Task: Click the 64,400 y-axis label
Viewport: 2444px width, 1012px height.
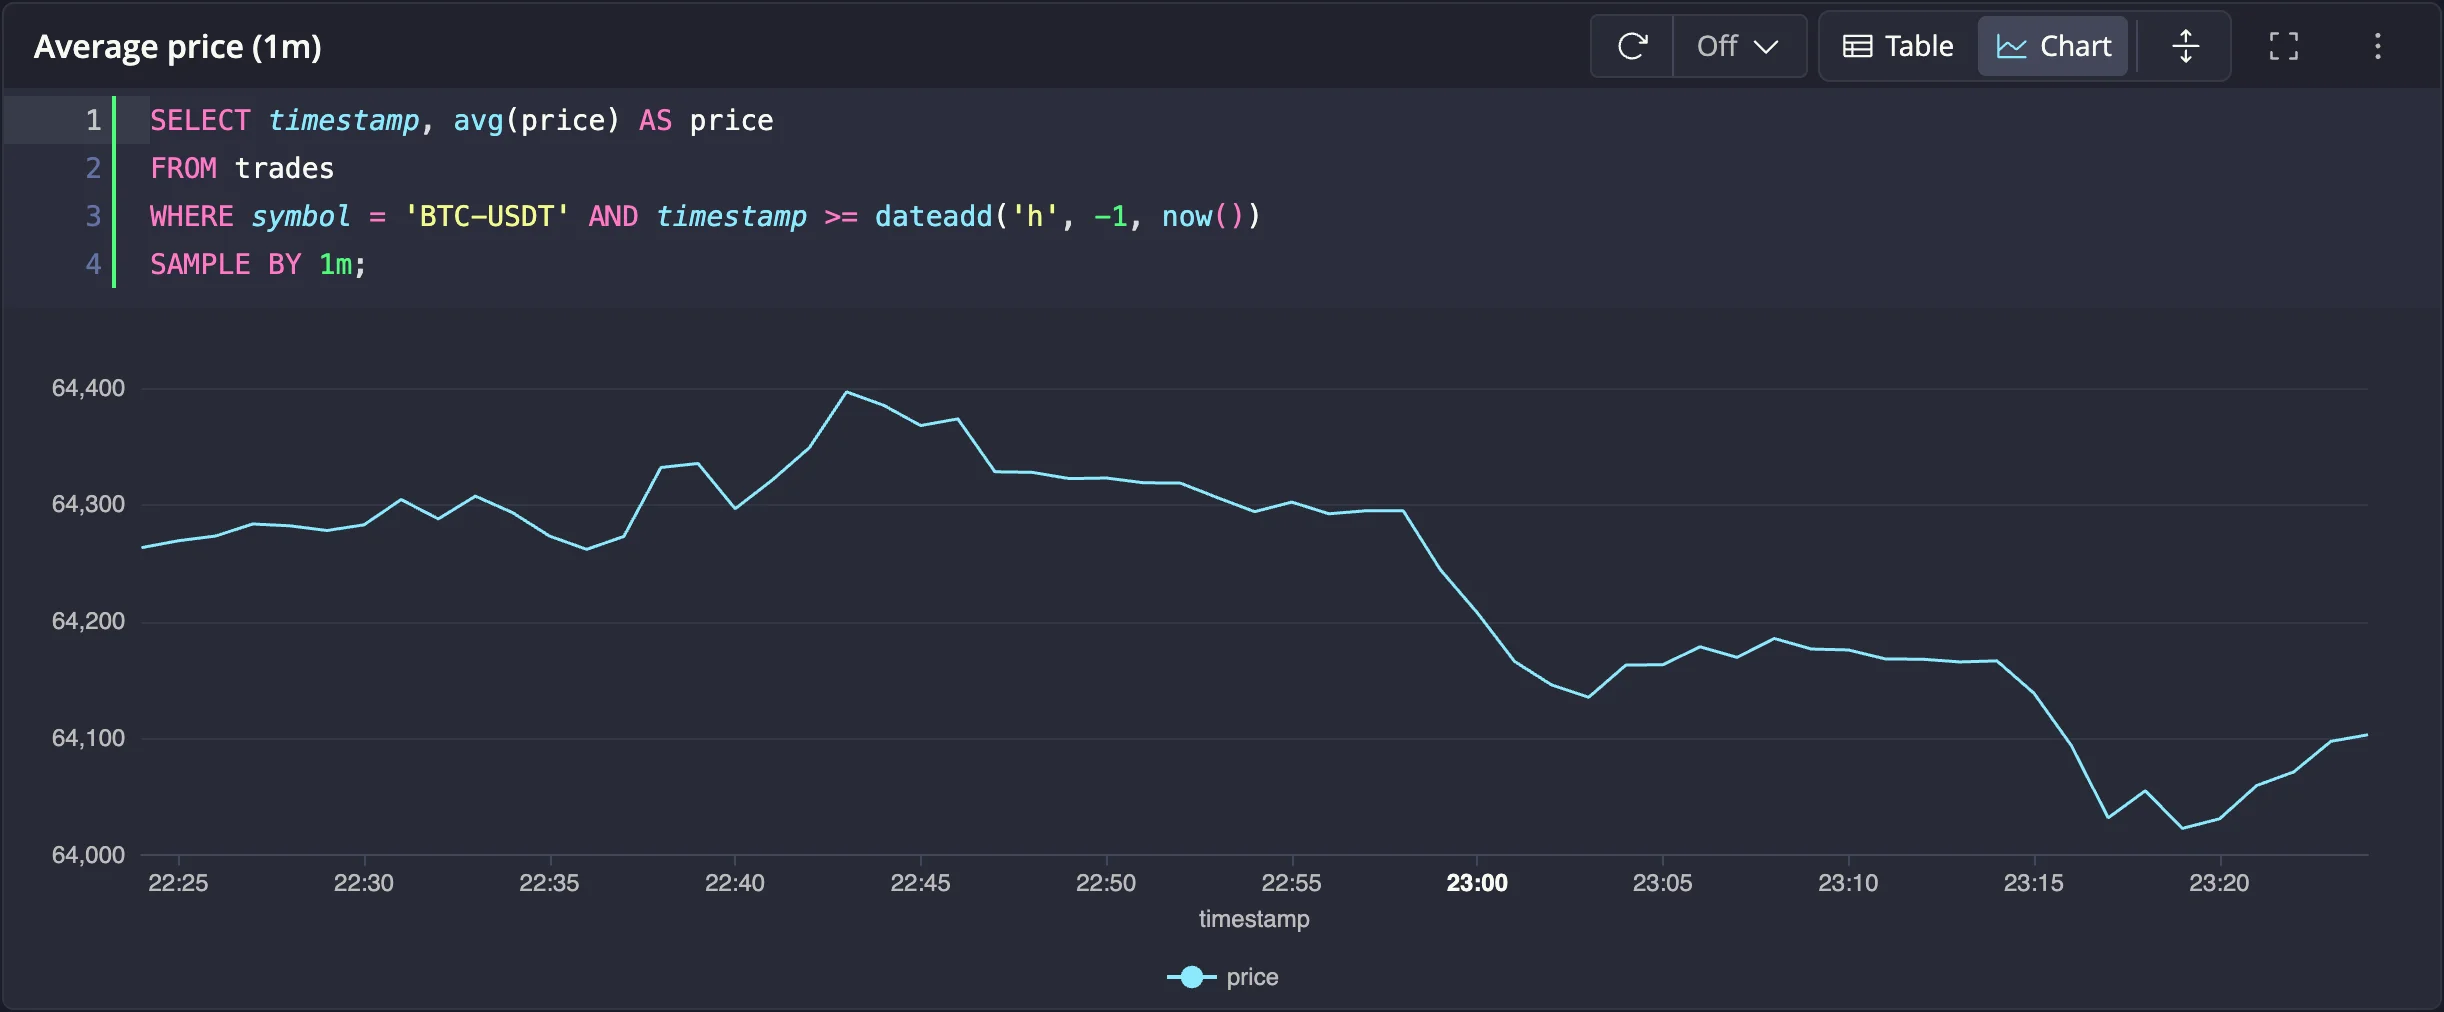Action: pos(88,388)
